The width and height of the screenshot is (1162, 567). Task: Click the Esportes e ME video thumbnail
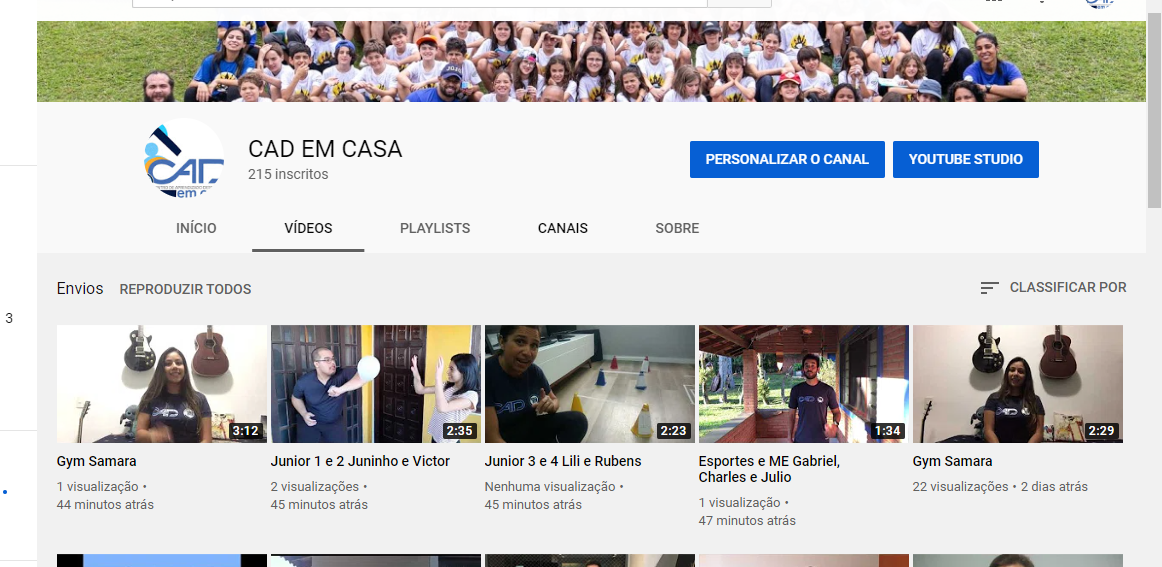tap(803, 384)
